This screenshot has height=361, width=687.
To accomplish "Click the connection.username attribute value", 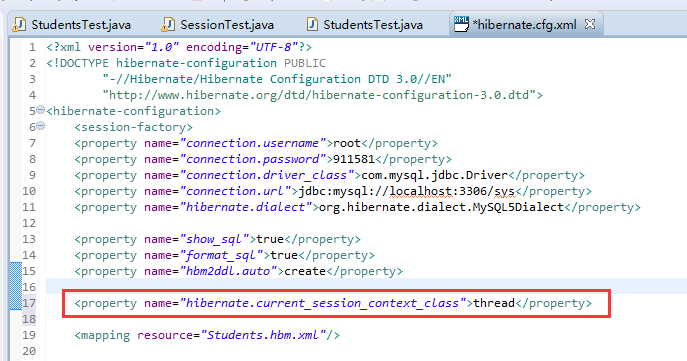I will [253, 143].
